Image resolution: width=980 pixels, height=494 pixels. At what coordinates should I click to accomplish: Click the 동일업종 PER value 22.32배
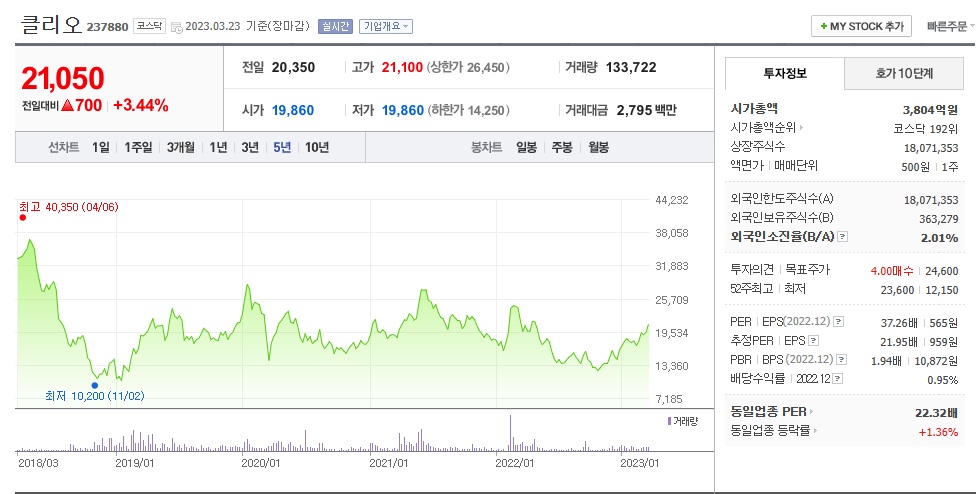pos(936,413)
